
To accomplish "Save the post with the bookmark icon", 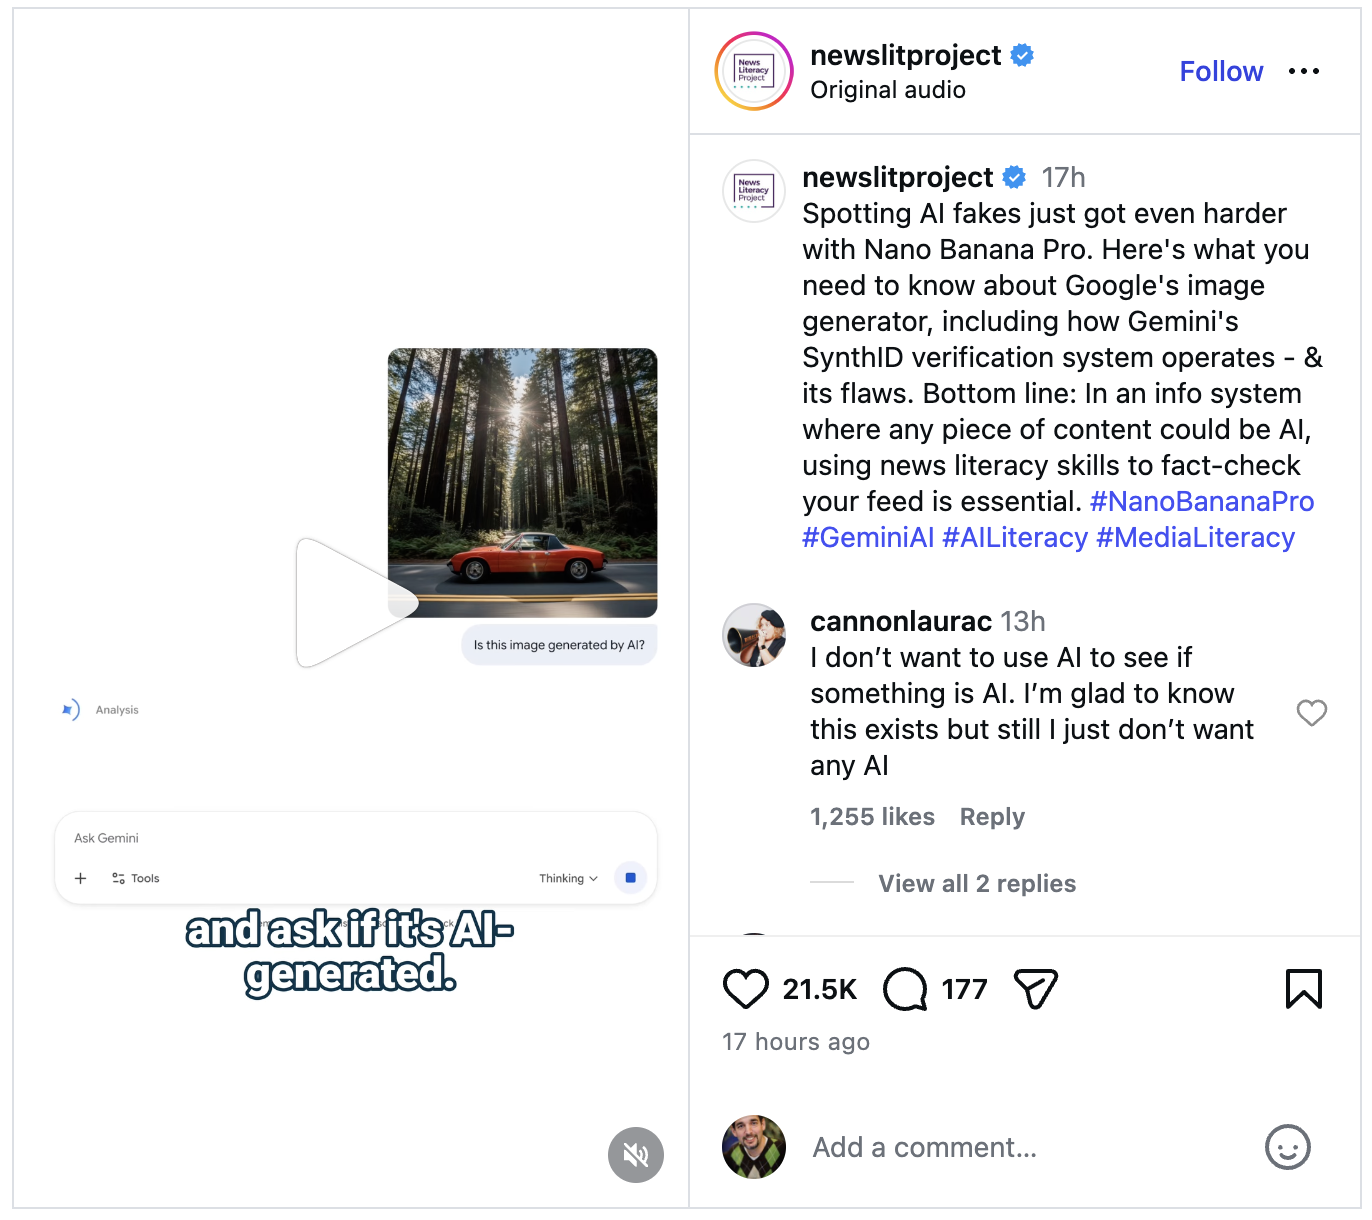I will click(x=1303, y=989).
